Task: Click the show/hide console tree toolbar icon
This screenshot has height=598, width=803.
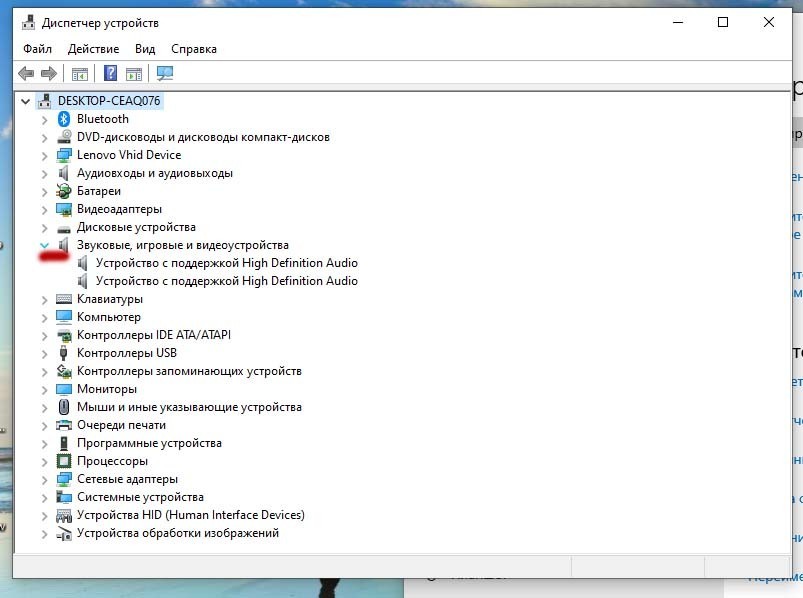Action: (x=79, y=74)
